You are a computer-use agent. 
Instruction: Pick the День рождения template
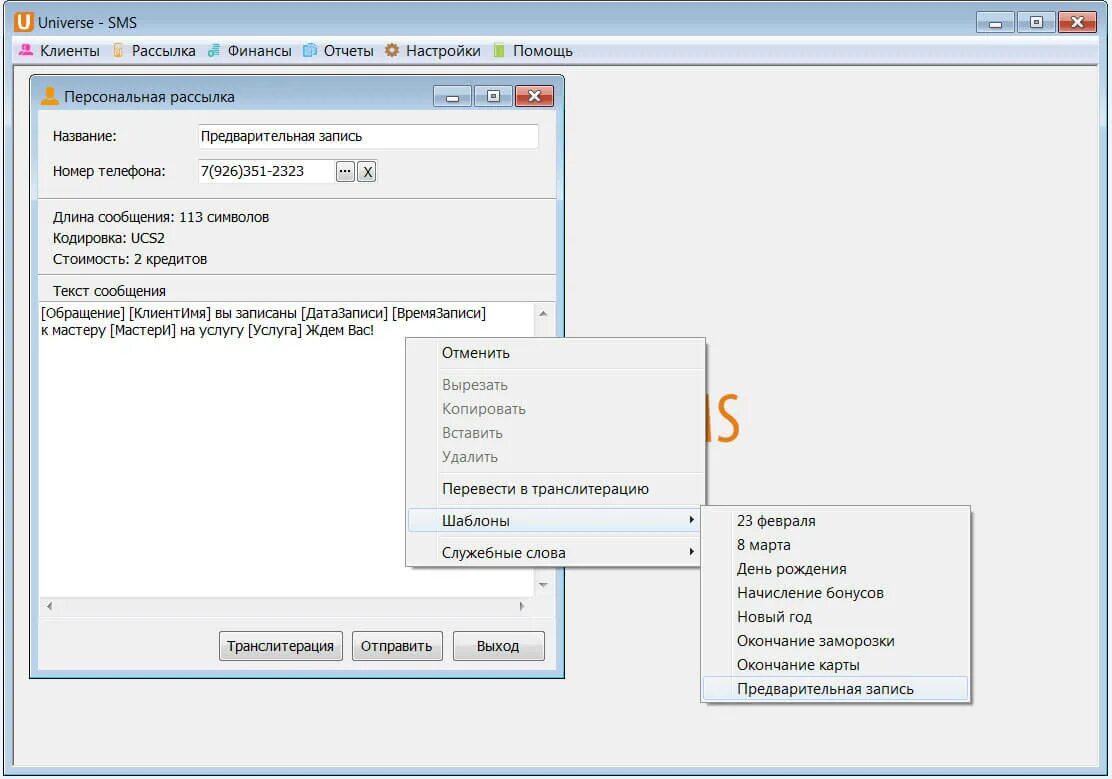point(835,569)
